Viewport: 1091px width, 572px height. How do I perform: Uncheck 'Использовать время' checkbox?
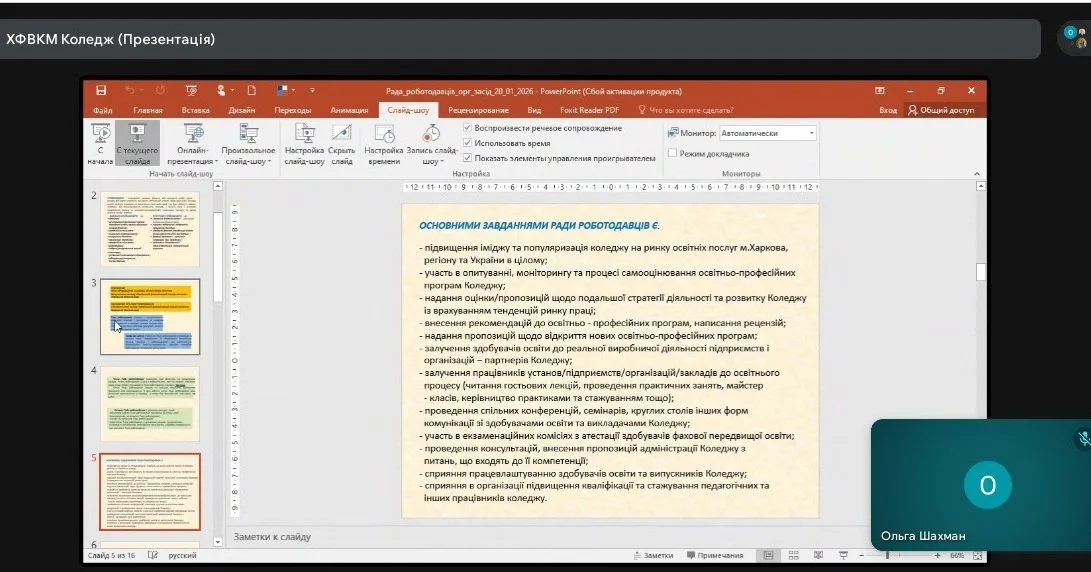pos(468,143)
